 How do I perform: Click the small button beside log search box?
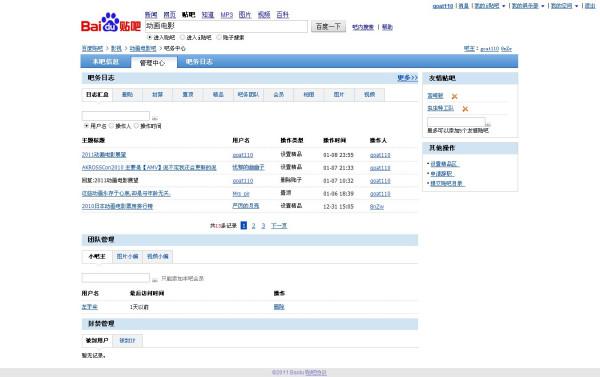point(155,118)
